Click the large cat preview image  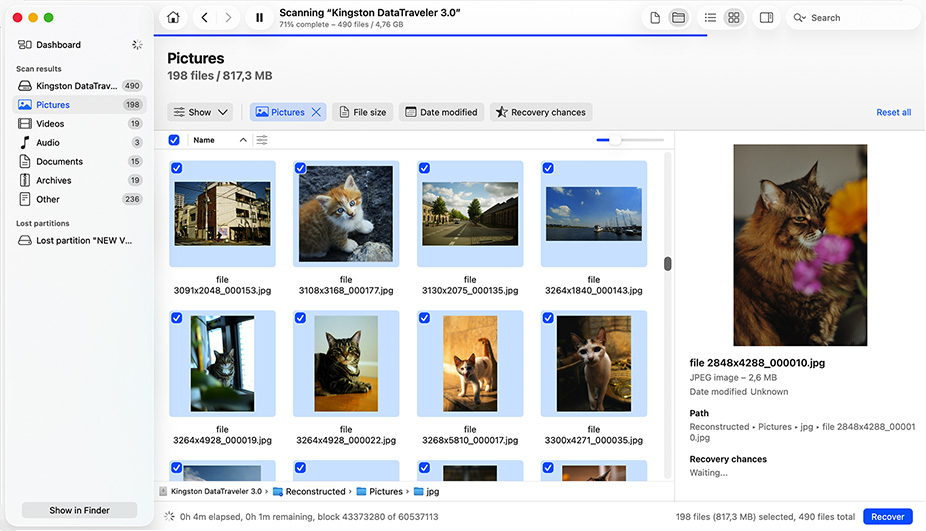tap(800, 245)
